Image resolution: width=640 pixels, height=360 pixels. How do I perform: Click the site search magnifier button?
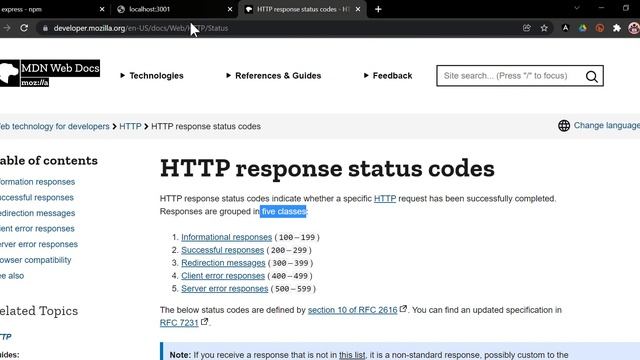[x=591, y=76]
